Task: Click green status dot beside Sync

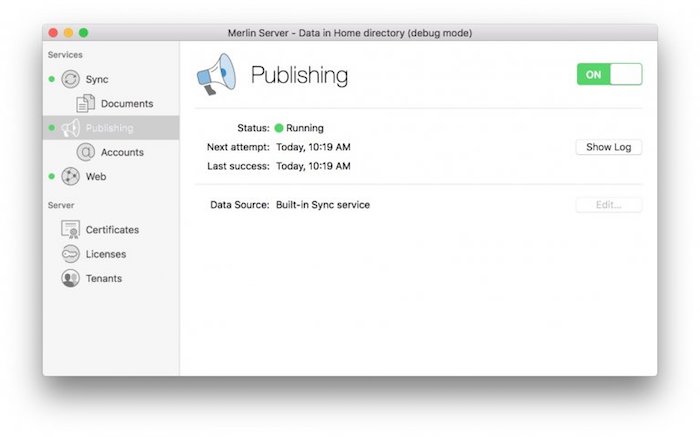Action: click(x=52, y=79)
